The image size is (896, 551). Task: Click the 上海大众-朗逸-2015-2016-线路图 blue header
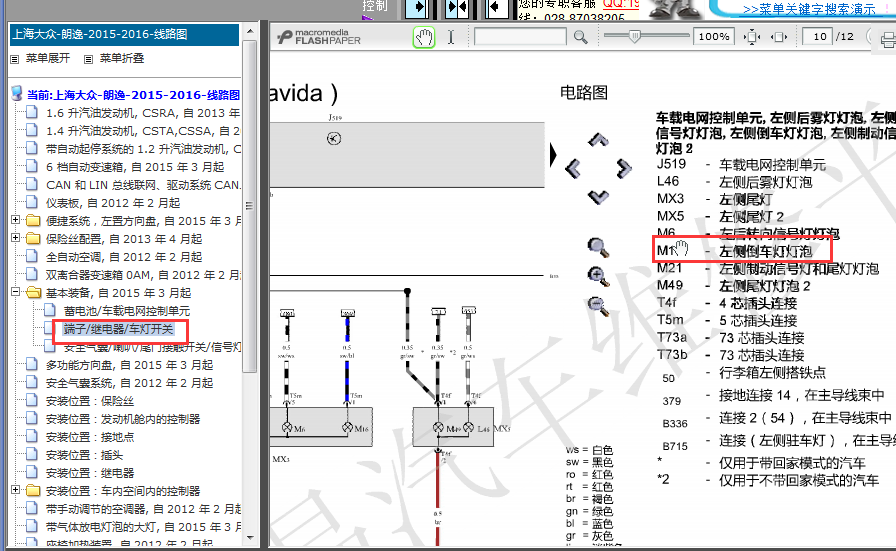pos(125,34)
